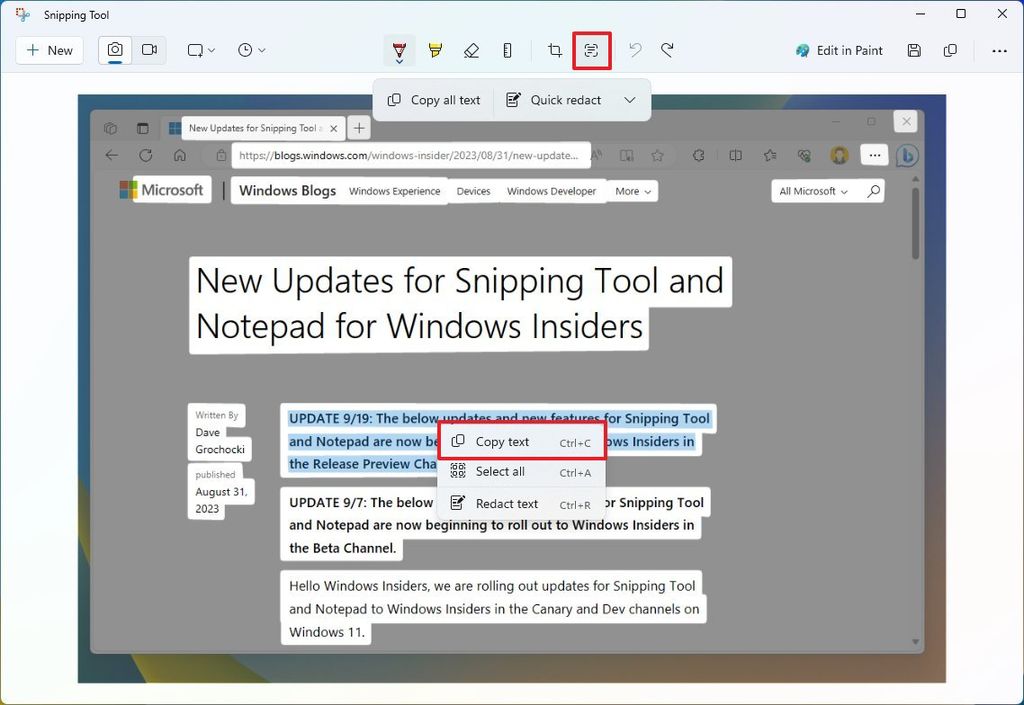Click the Windows Blogs link
Image resolution: width=1024 pixels, height=705 pixels.
287,191
